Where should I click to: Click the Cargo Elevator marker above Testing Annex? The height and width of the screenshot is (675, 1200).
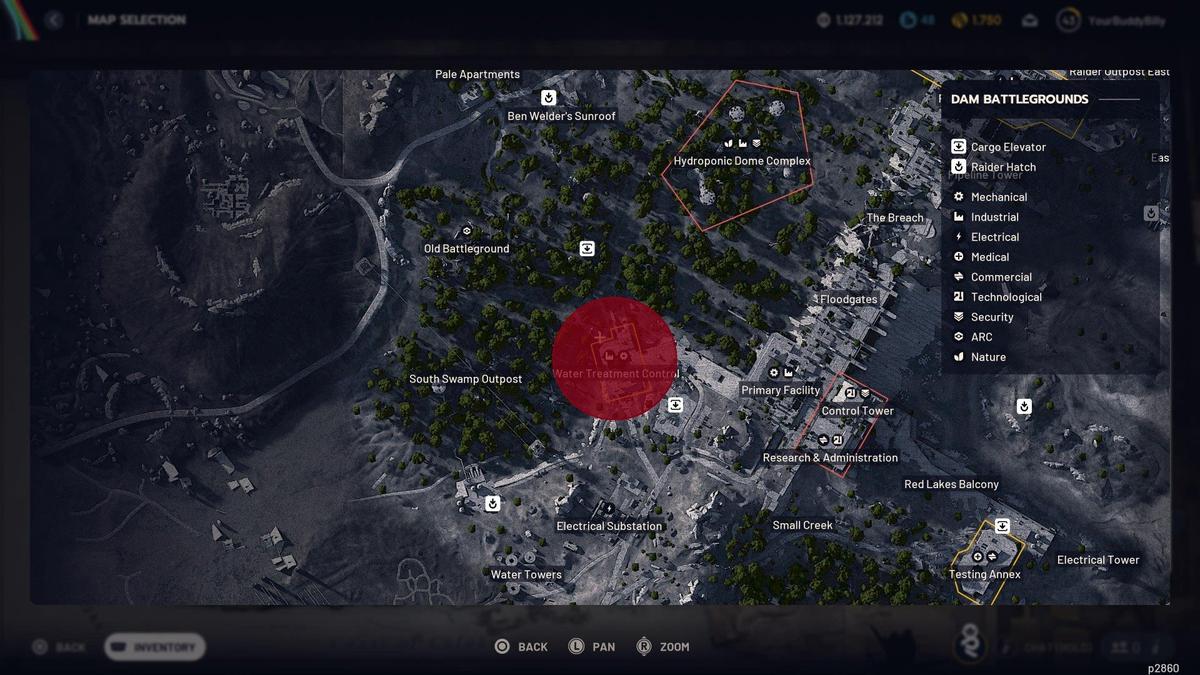[1002, 526]
